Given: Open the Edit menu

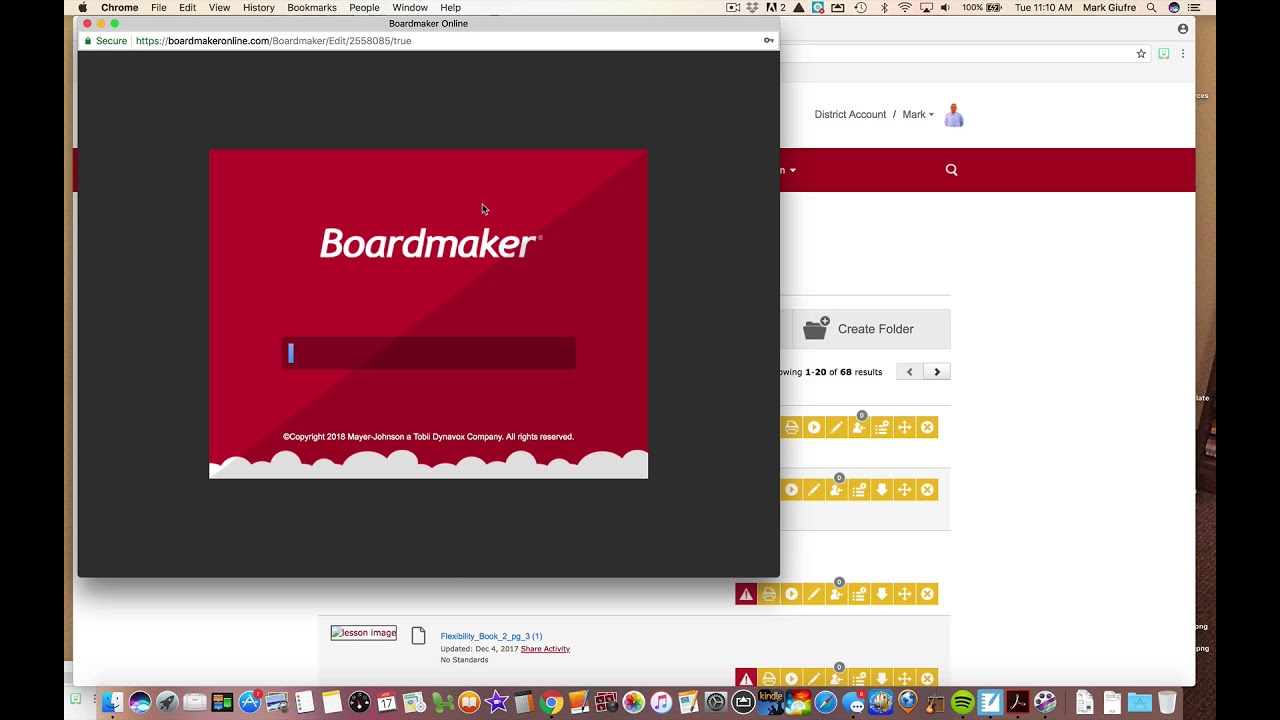Looking at the screenshot, I should point(187,8).
